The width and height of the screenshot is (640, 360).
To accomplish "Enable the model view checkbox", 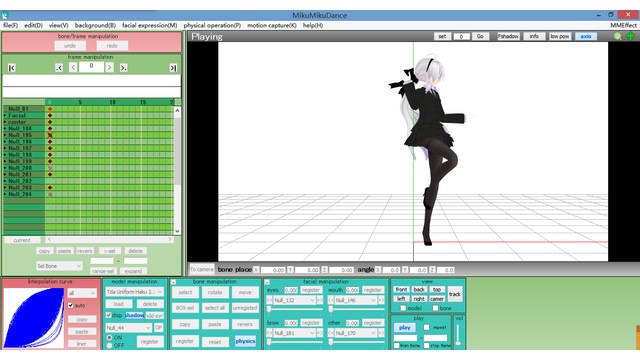I will 403,308.
